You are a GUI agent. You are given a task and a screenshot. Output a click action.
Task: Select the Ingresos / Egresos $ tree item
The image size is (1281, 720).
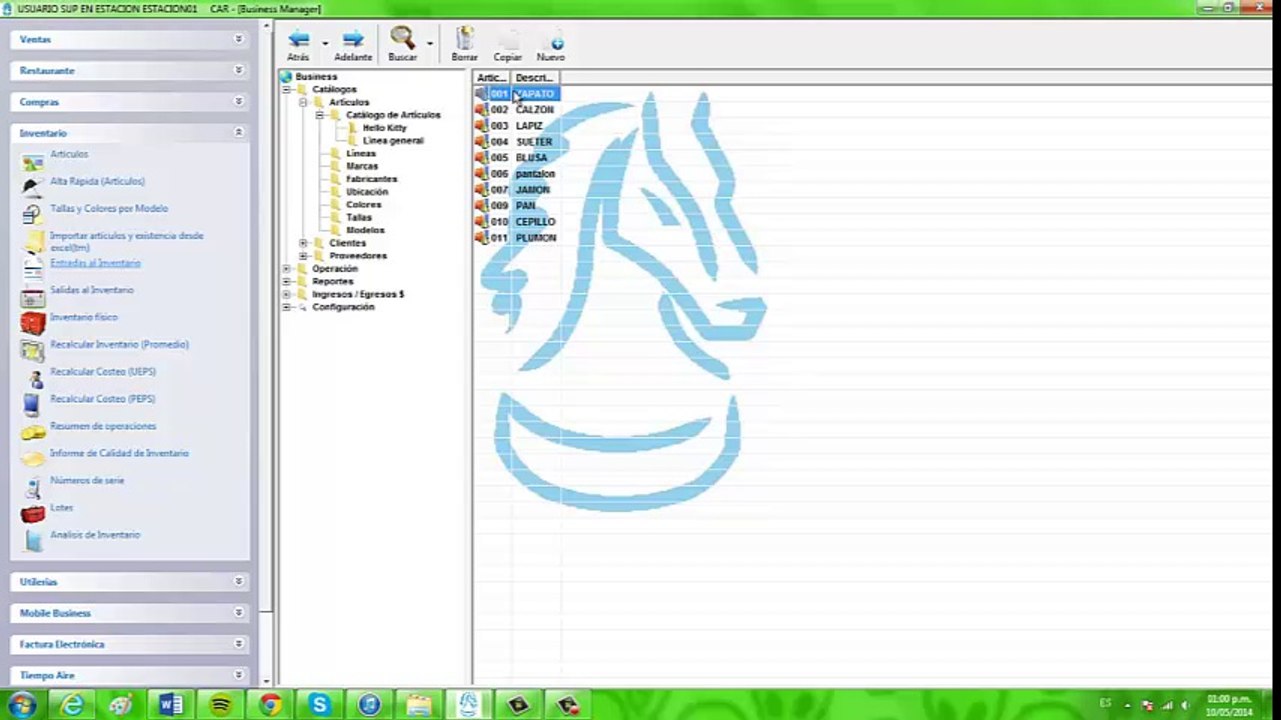click(x=358, y=294)
